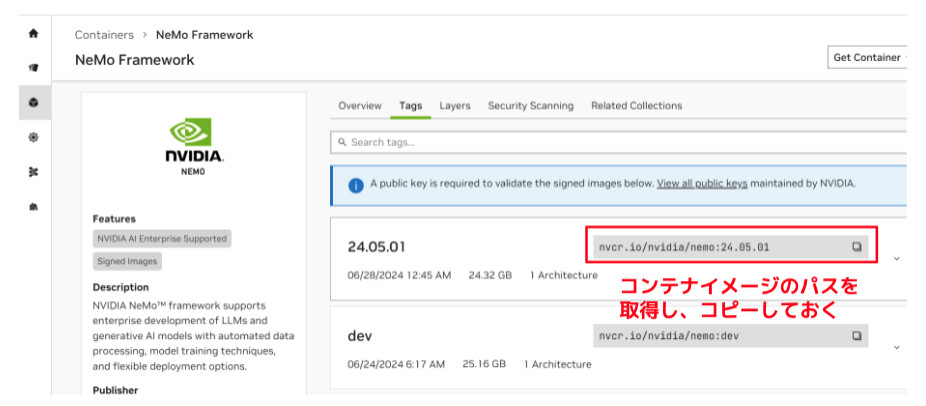
Task: Click the Helm Charts icon in sidebar
Action: coord(34,137)
